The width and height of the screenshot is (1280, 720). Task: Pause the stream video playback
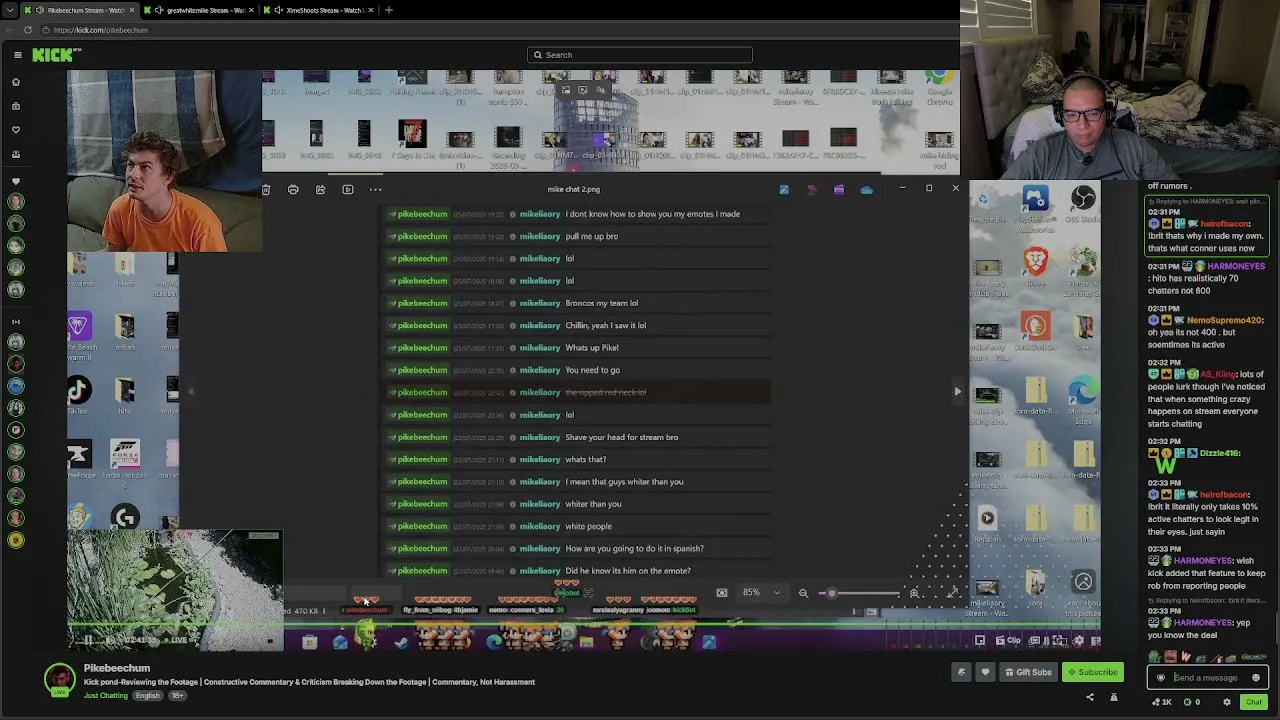tap(88, 640)
